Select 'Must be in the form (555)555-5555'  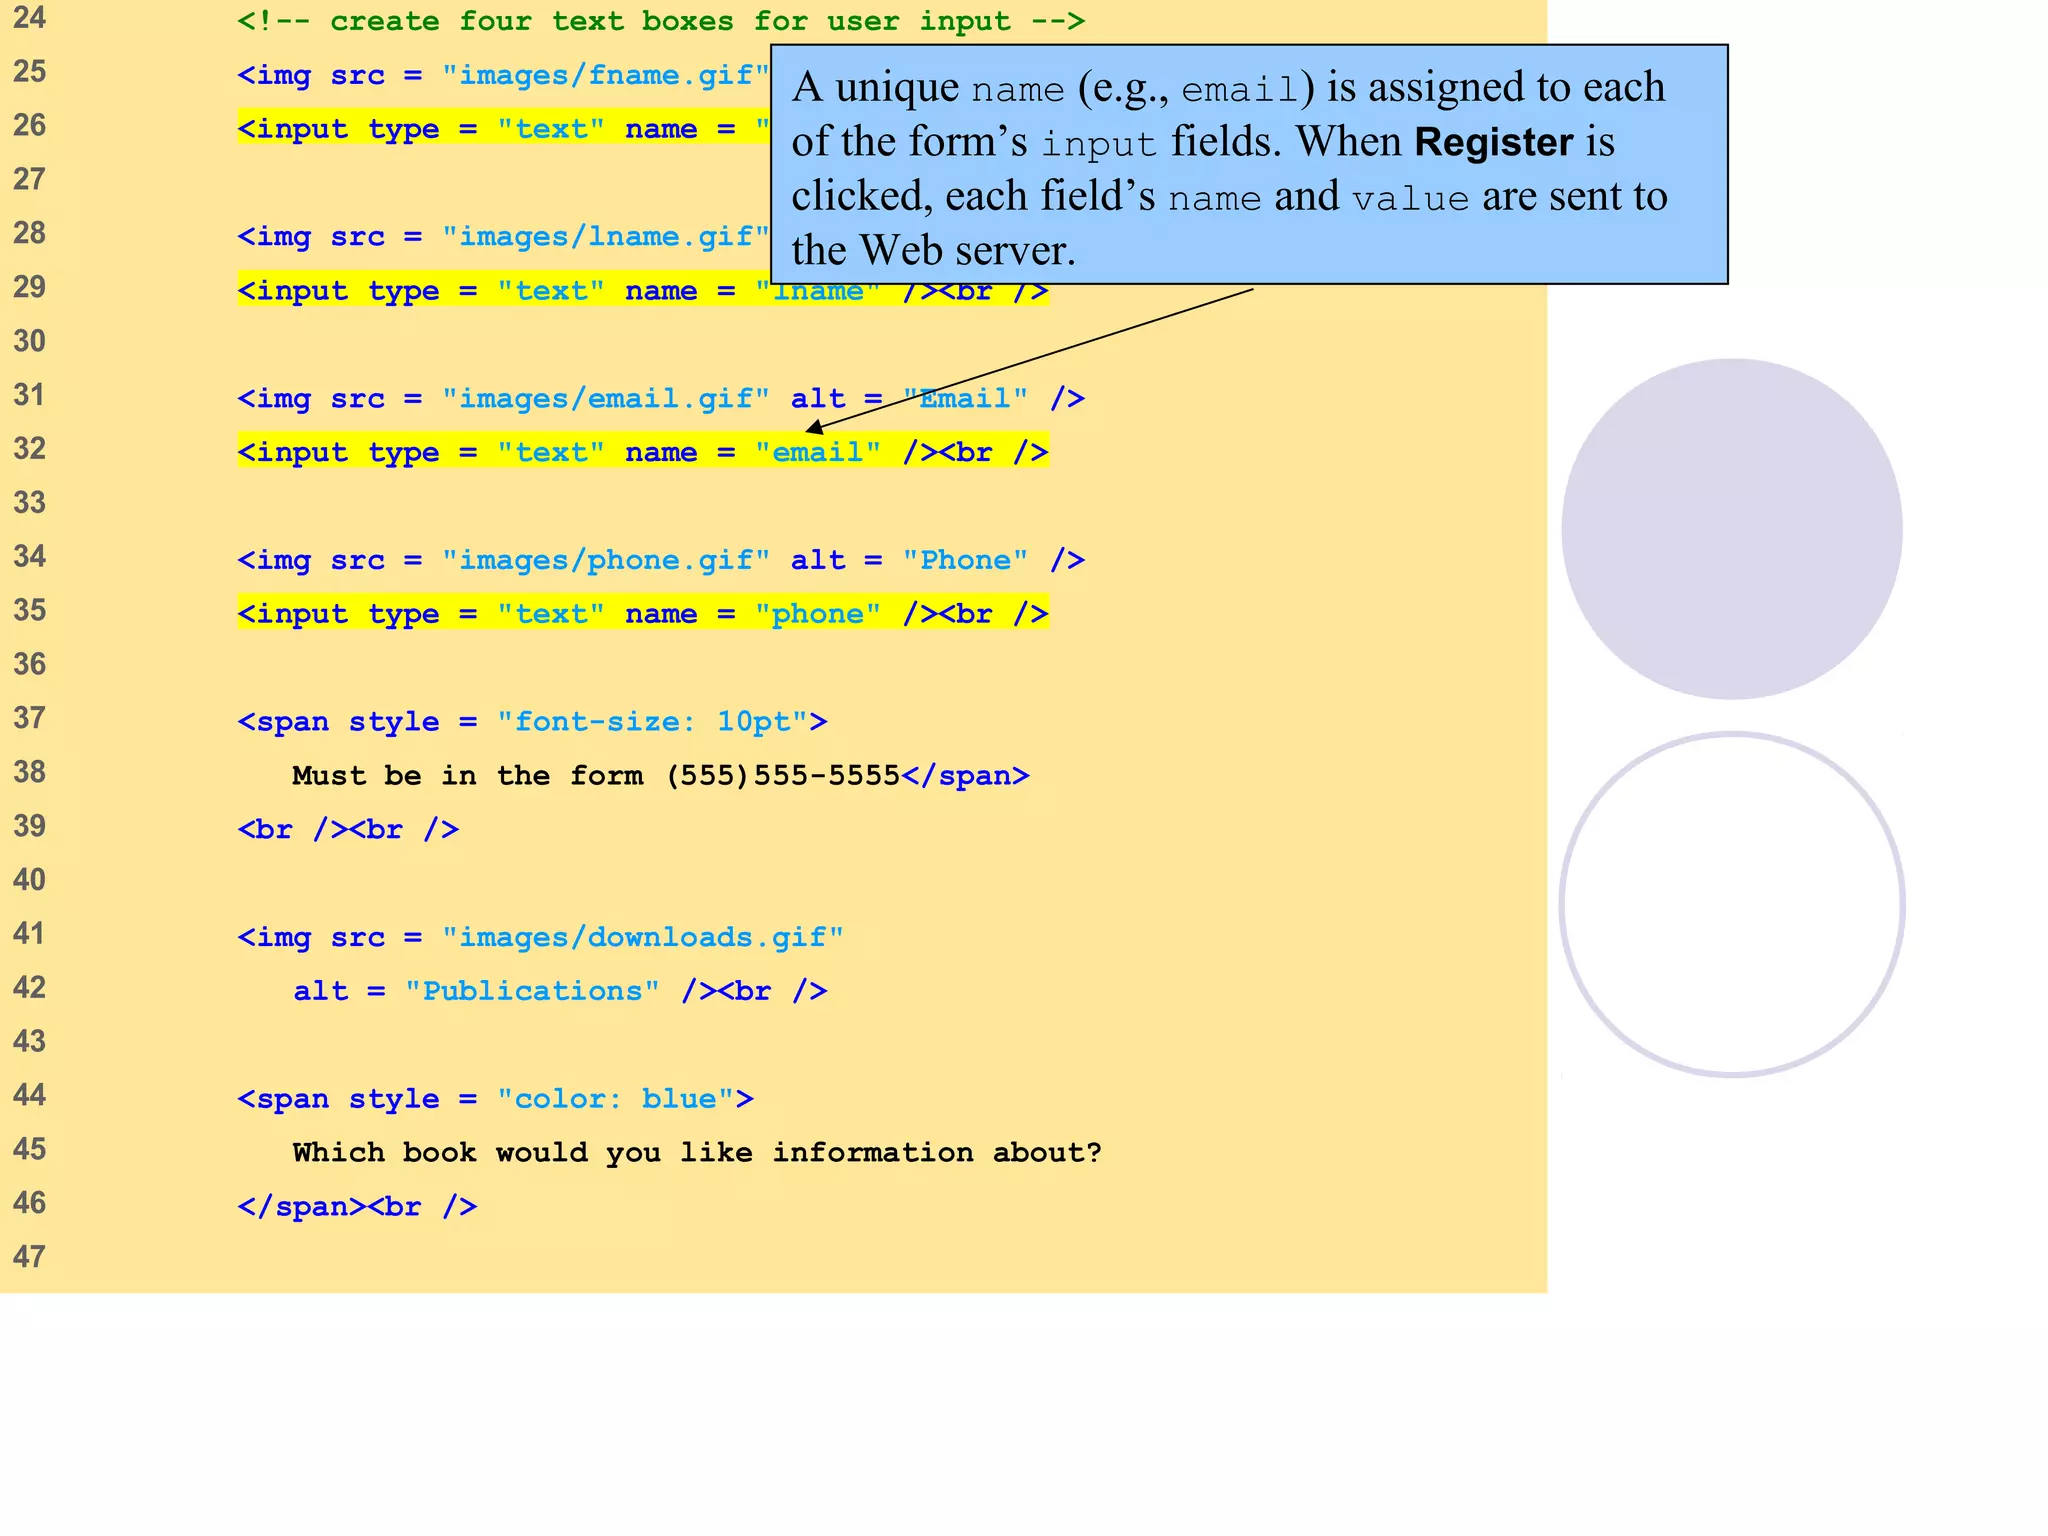click(596, 776)
